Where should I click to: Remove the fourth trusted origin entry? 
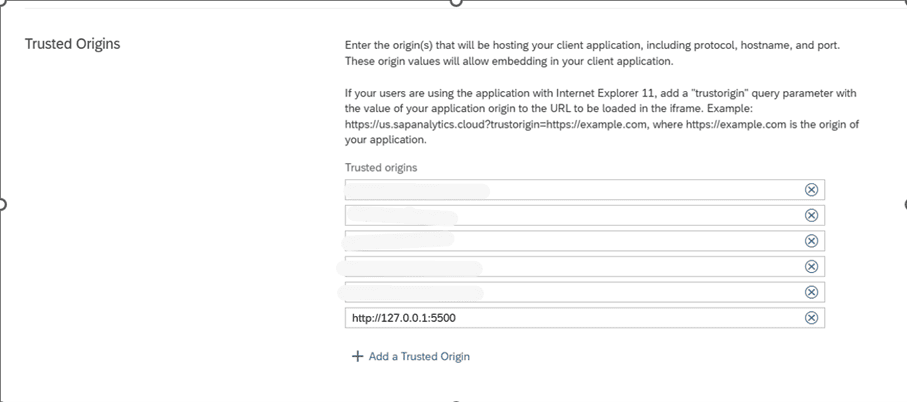pos(811,266)
